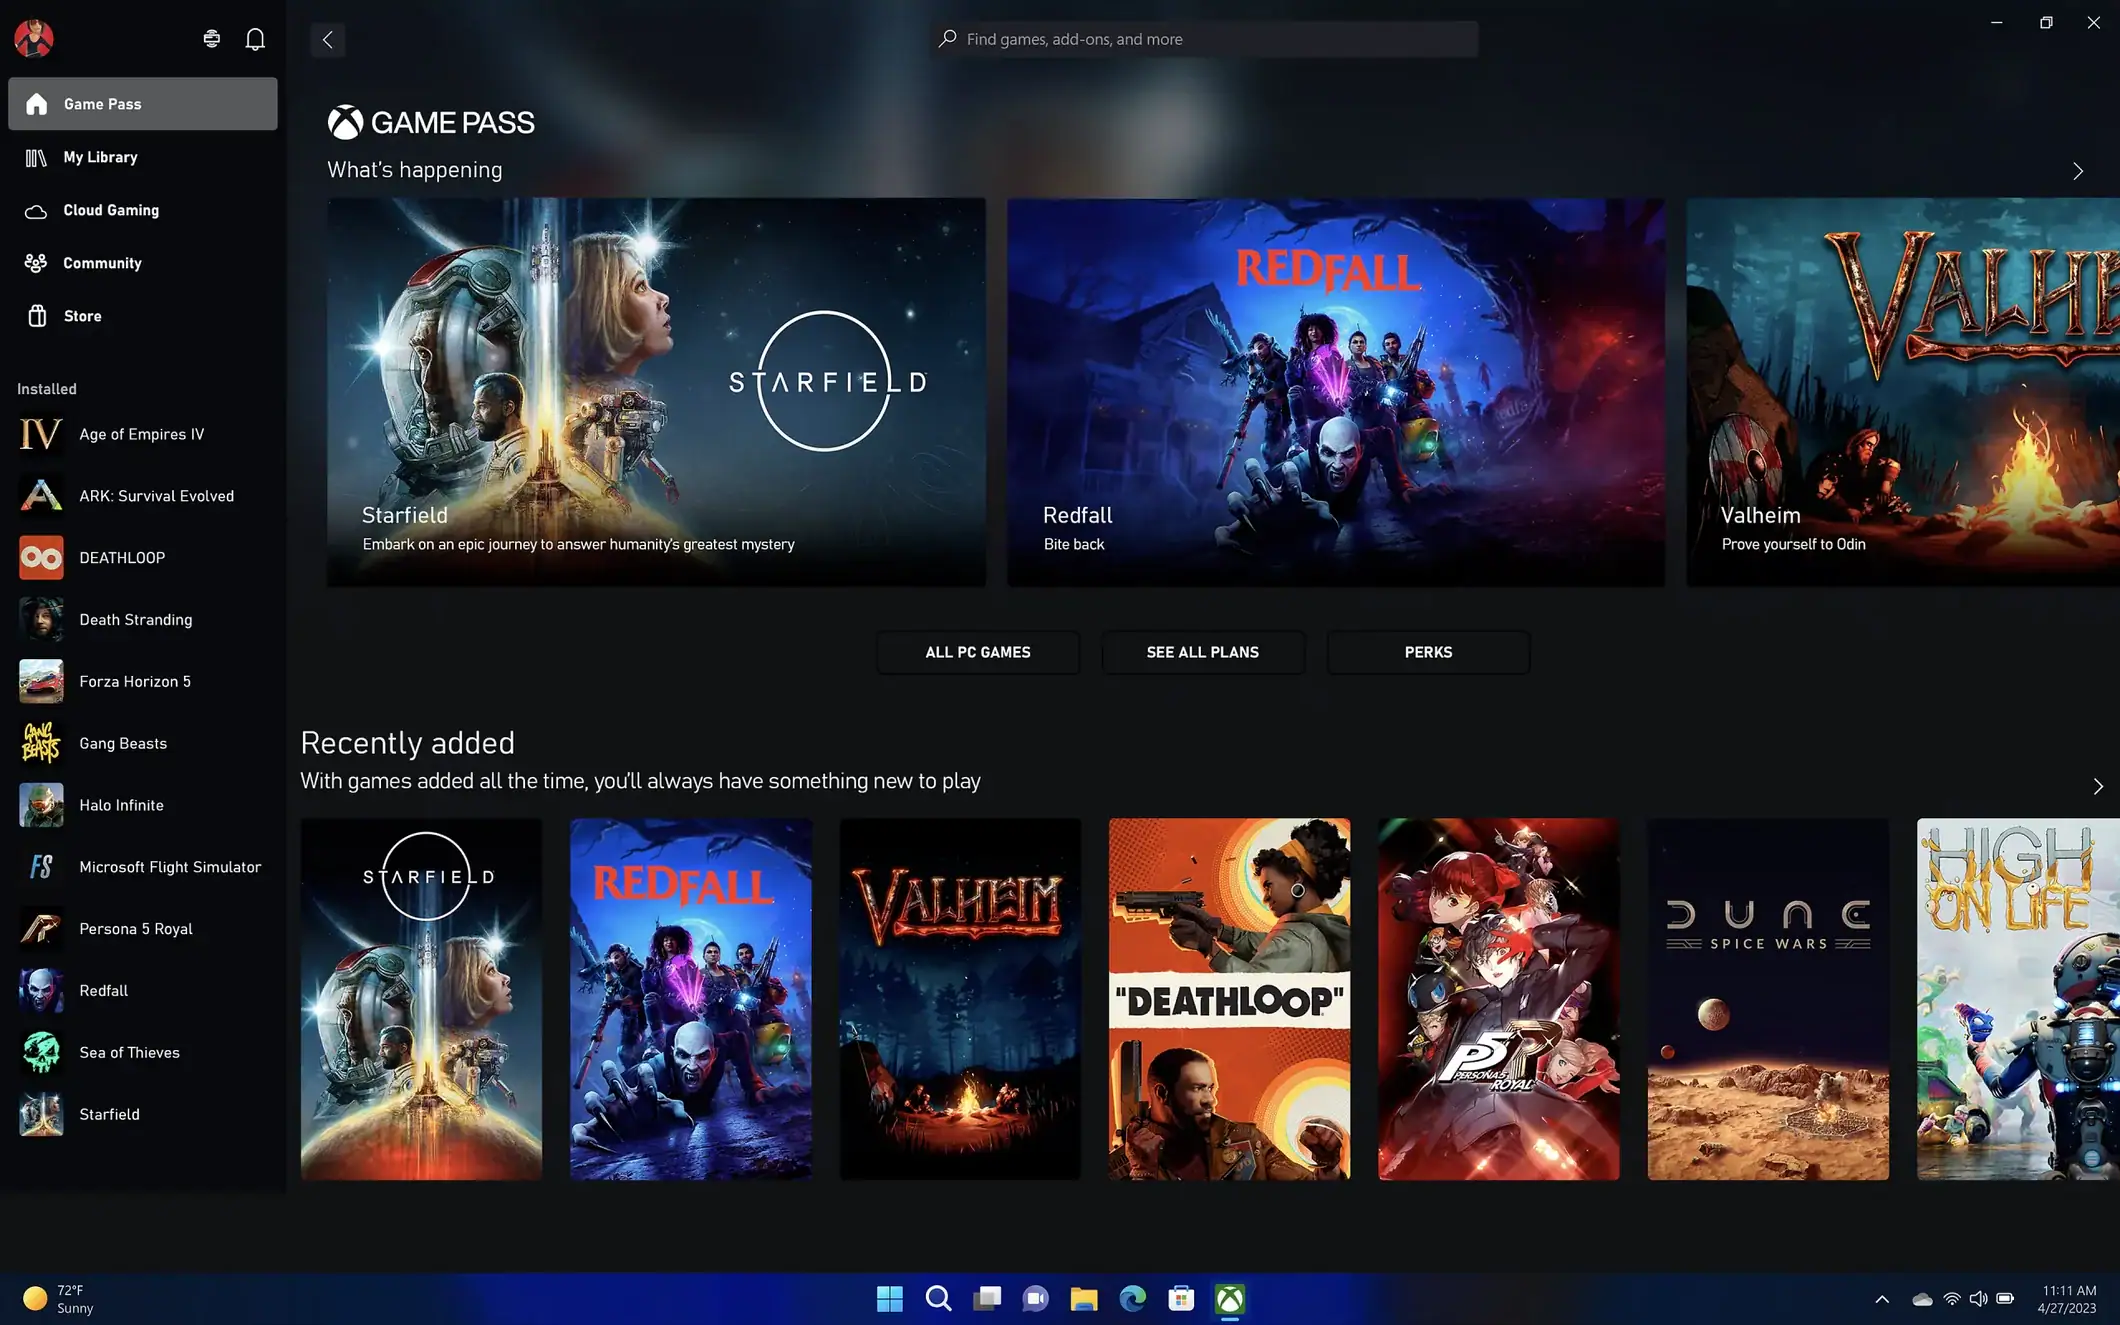2120x1325 pixels.
Task: Select Halo Infinite in the installed games
Action: [121, 805]
